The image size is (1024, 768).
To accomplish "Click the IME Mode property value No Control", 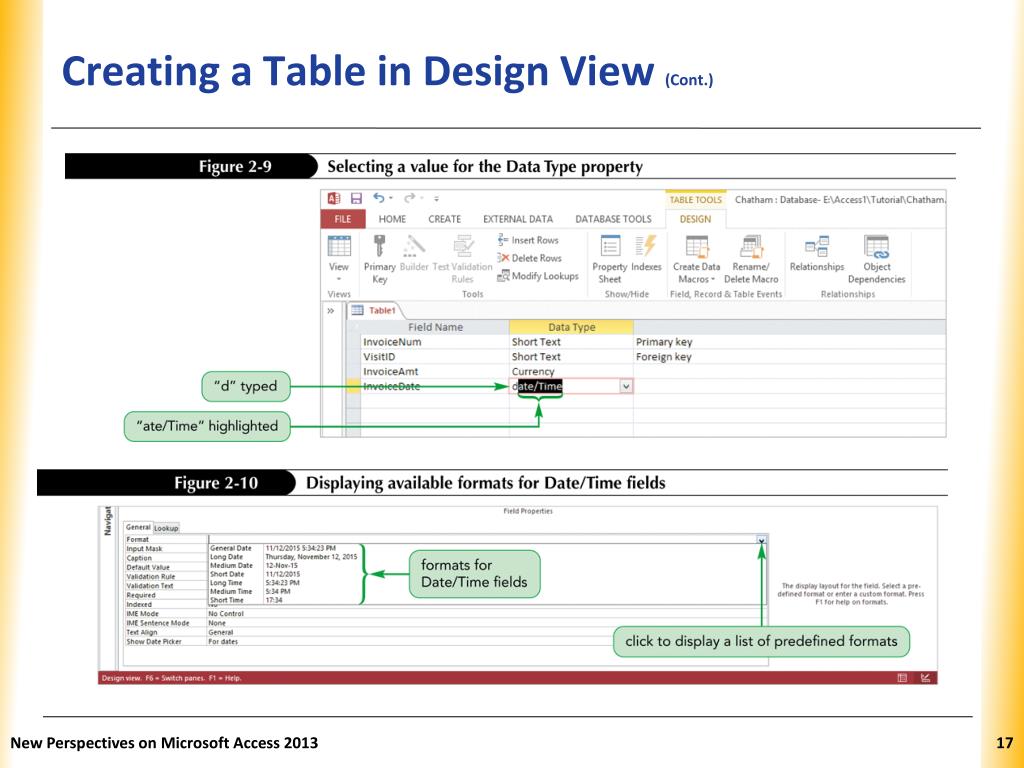I will pyautogui.click(x=226, y=613).
